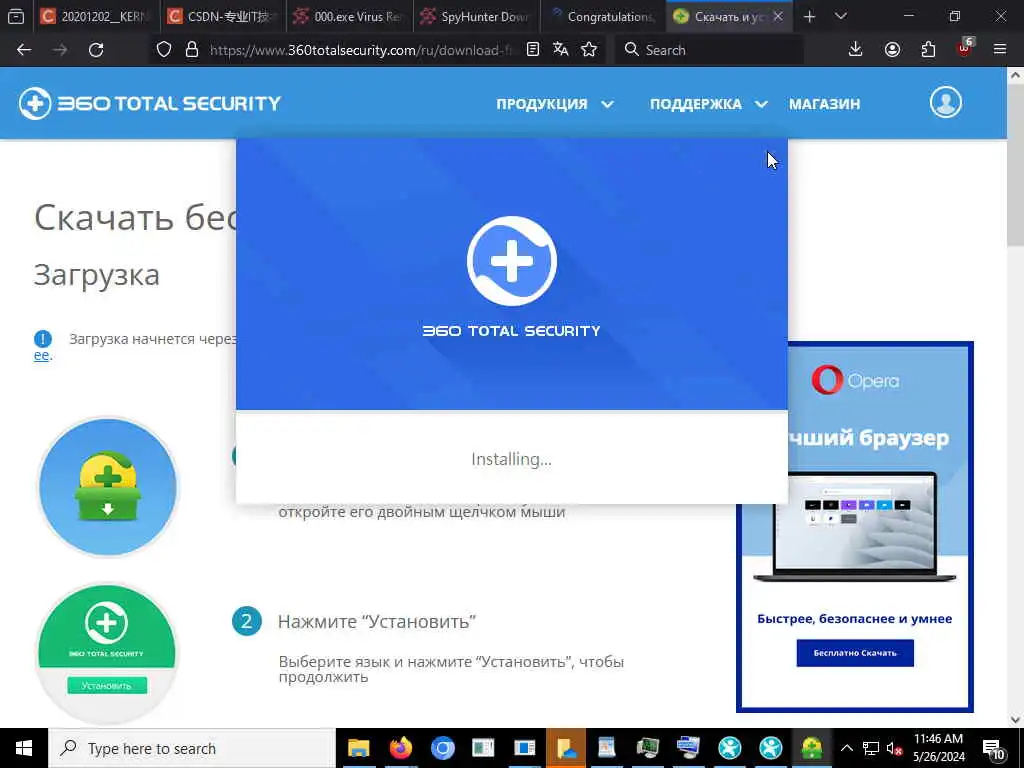Focus the Firefox Search box
Screen dimensions: 1024x768
click(x=709, y=50)
